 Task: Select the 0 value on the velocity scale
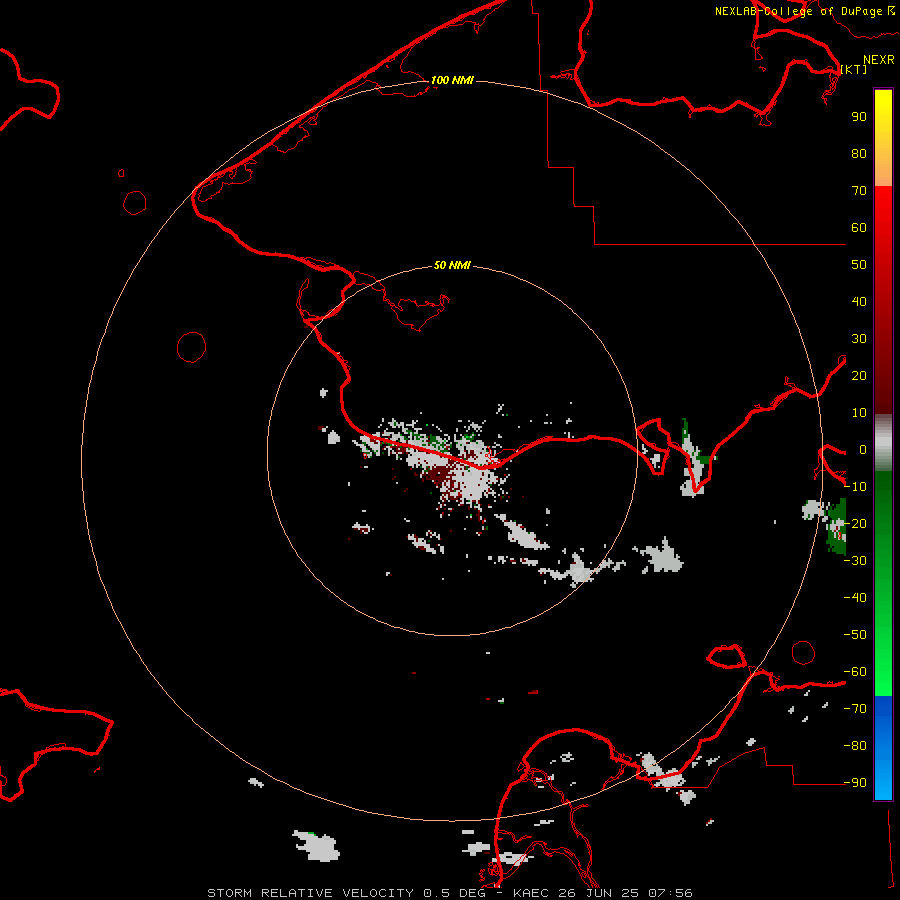(863, 449)
